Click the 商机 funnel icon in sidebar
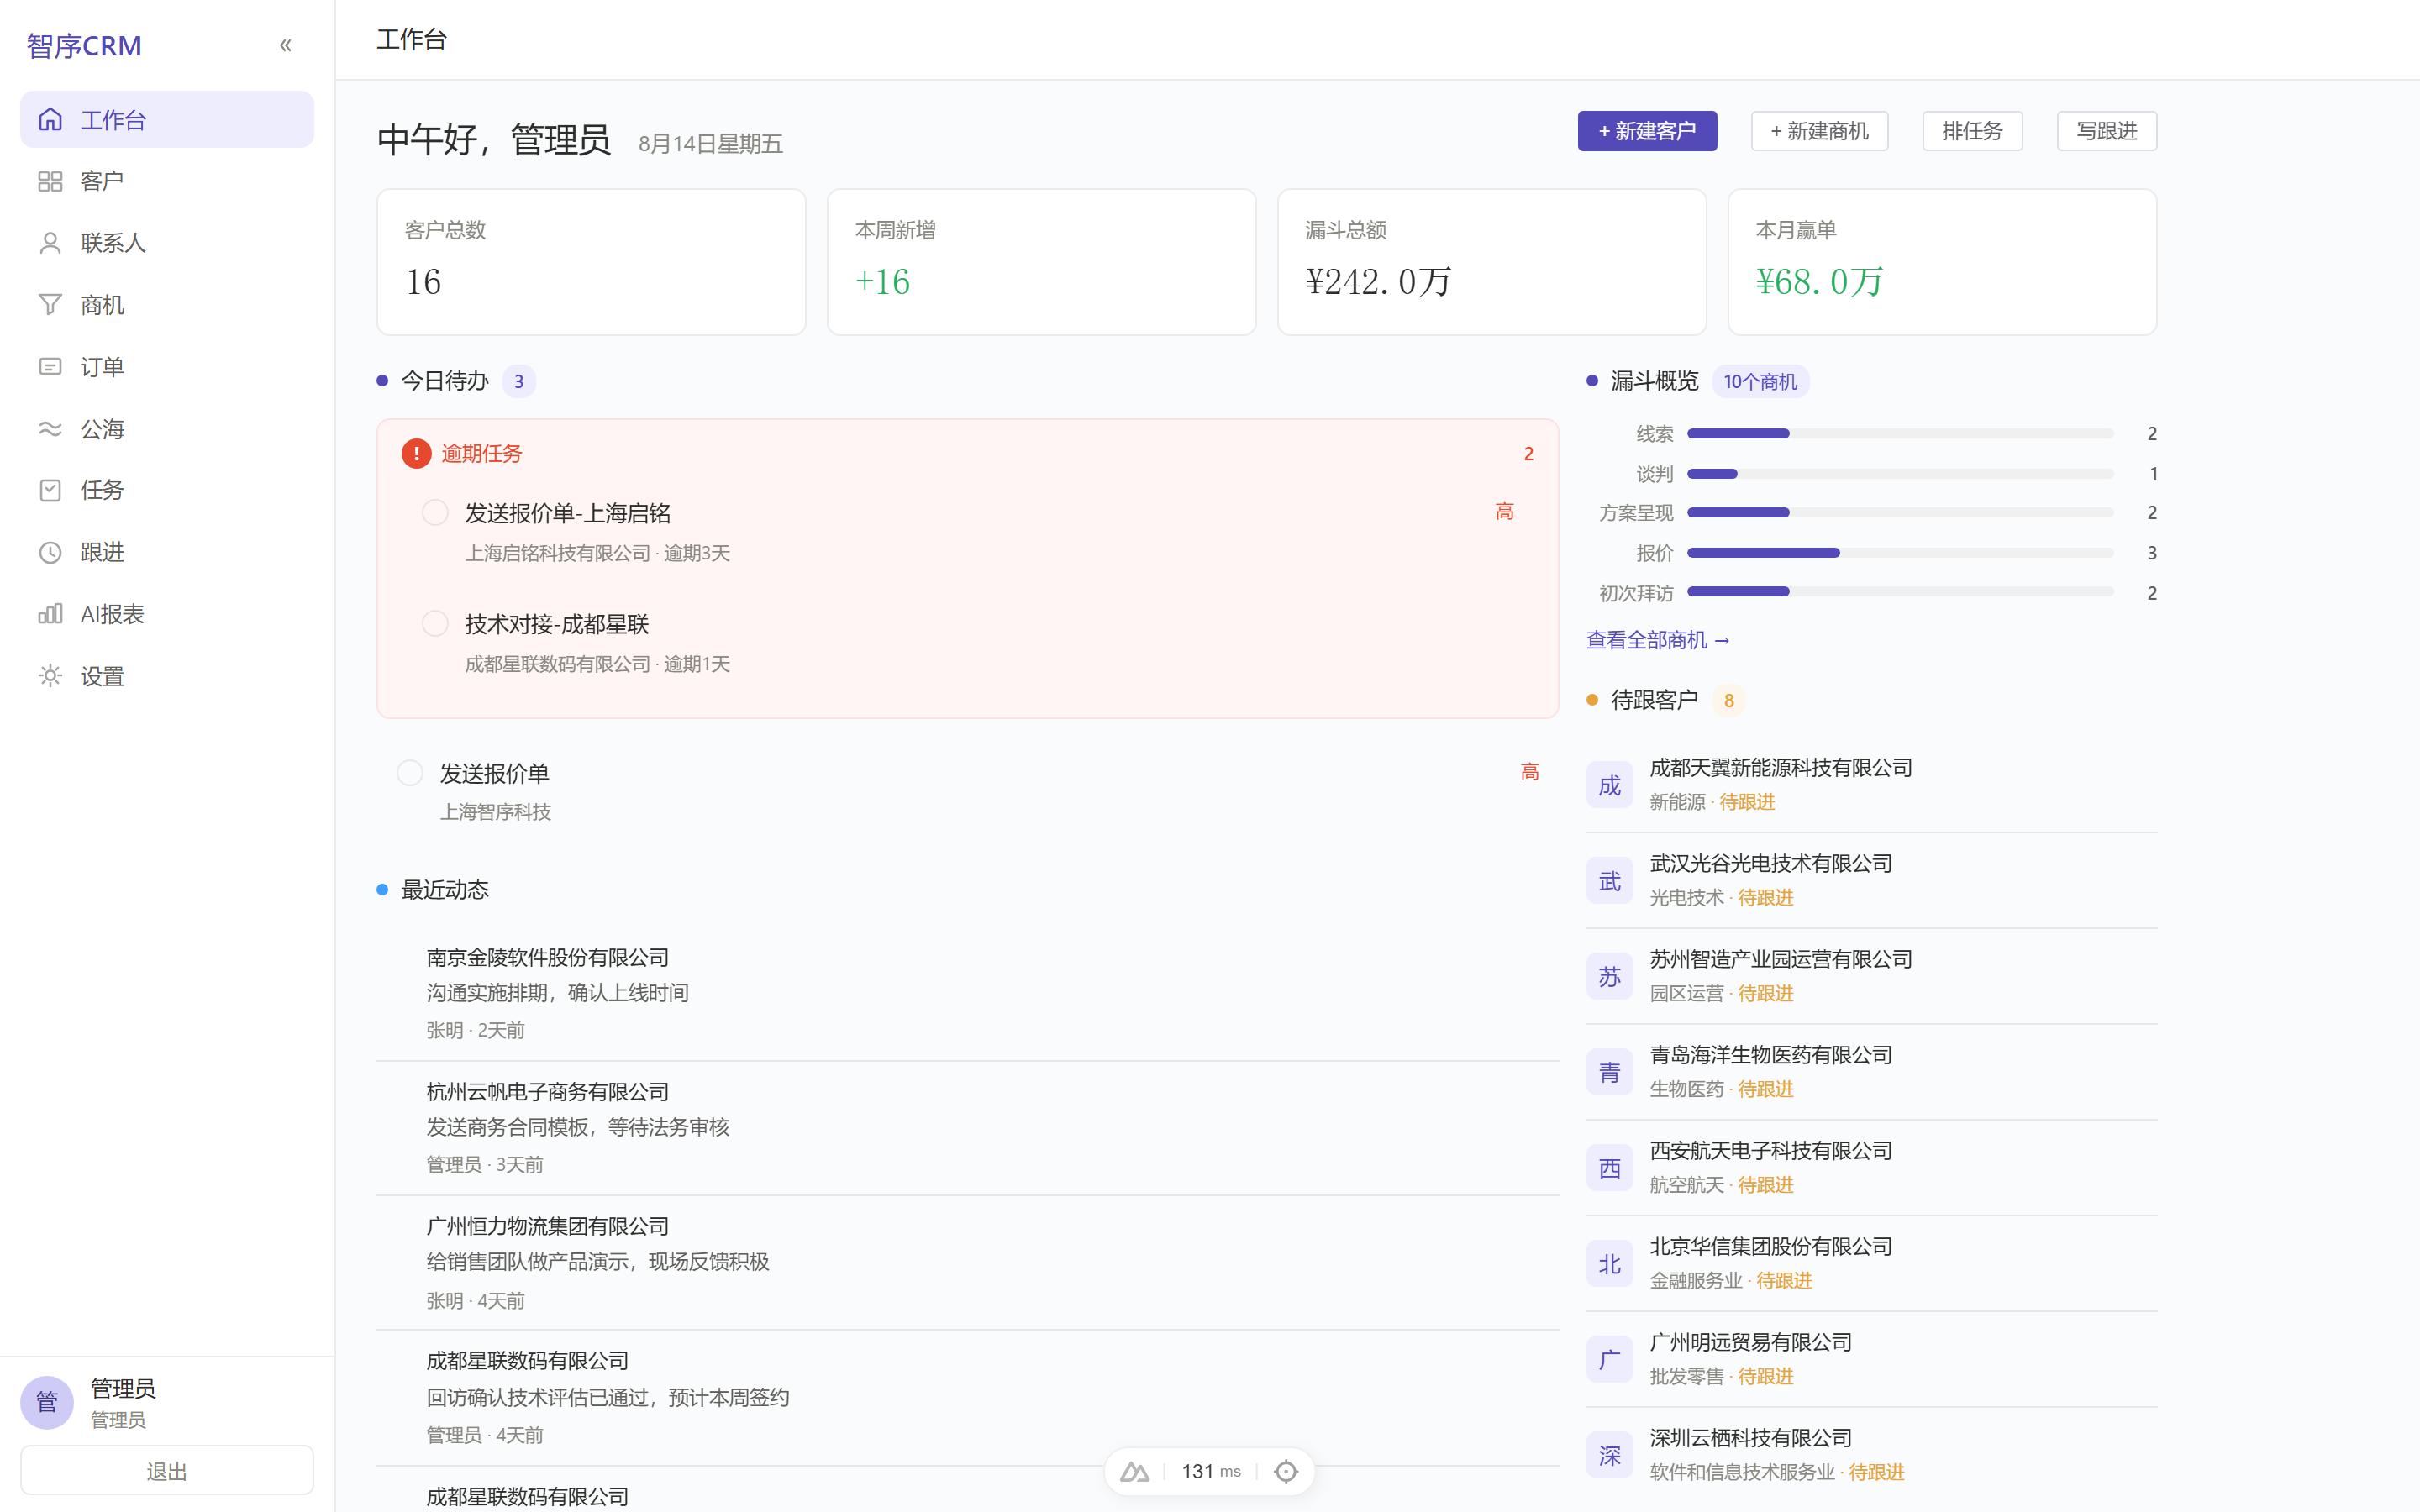This screenshot has height=1512, width=2420. click(50, 305)
